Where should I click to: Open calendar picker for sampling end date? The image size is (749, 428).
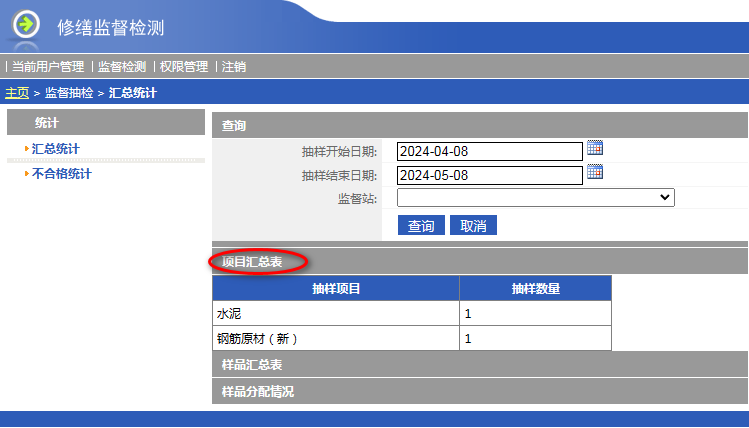595,172
